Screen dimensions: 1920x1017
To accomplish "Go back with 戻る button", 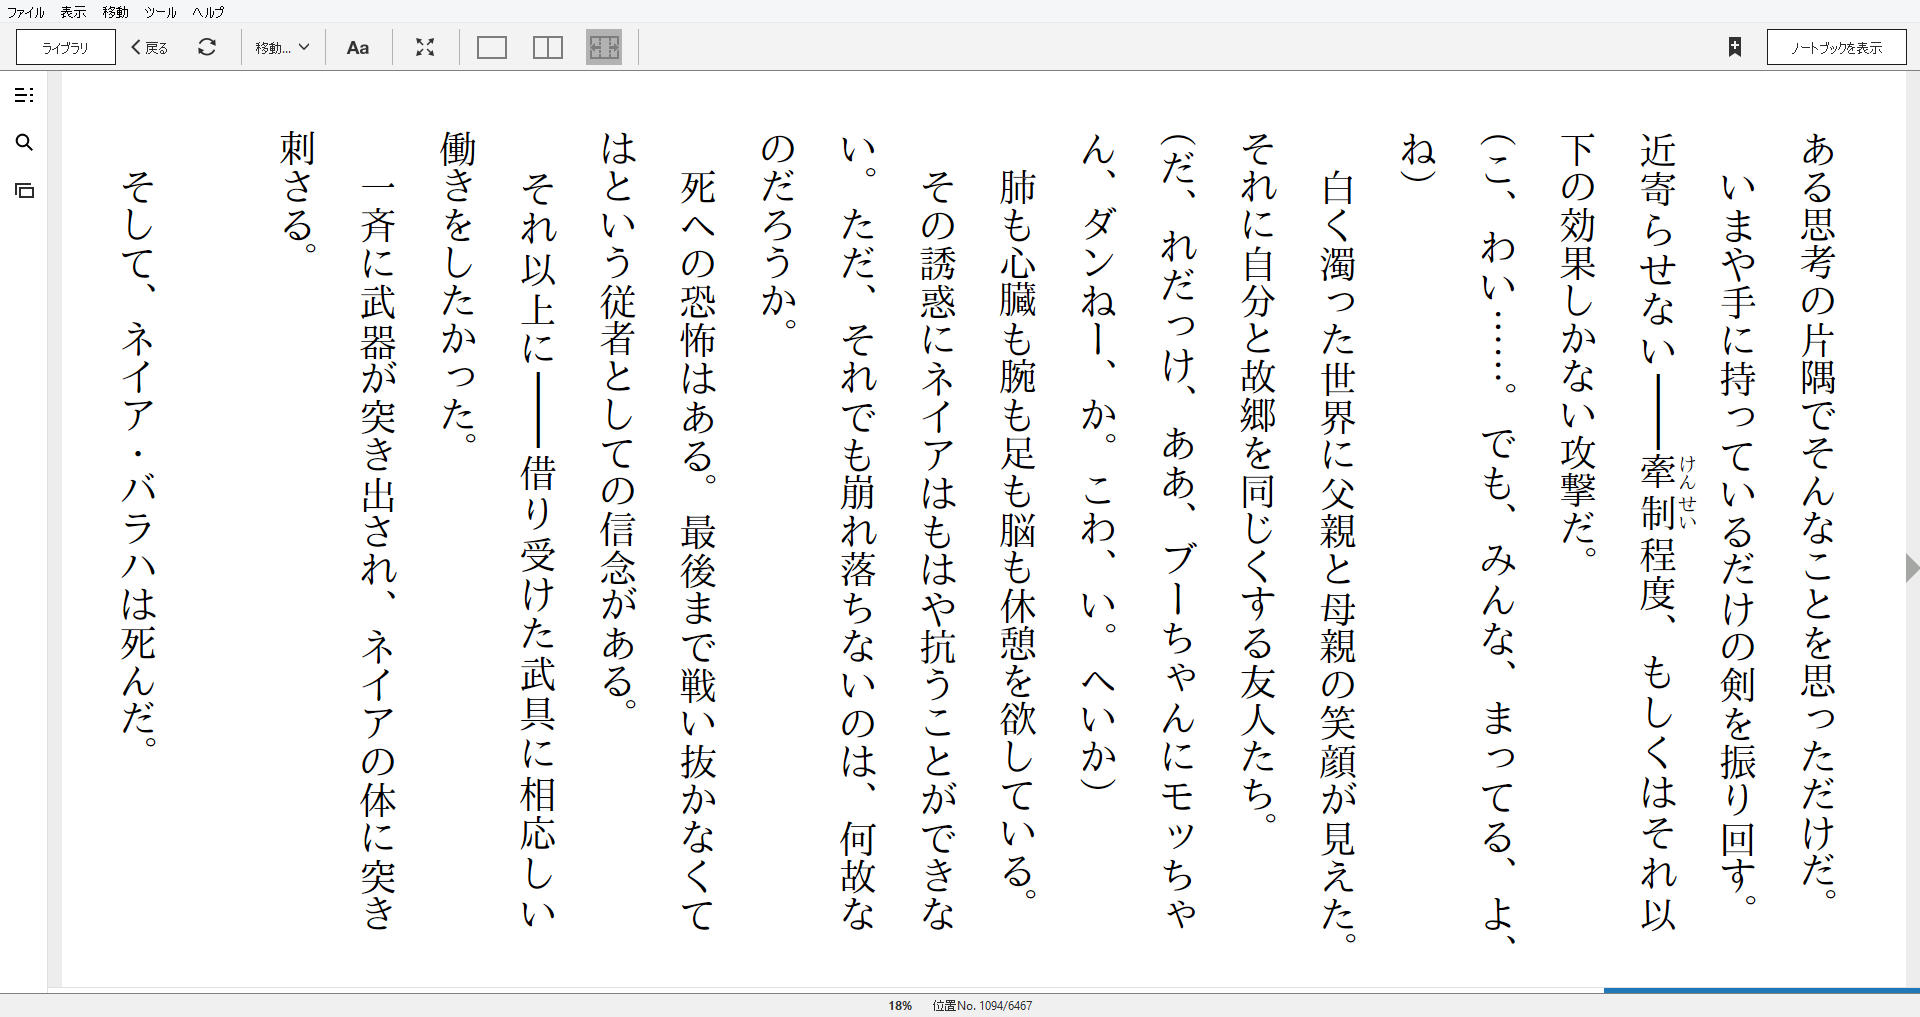I will 150,47.
